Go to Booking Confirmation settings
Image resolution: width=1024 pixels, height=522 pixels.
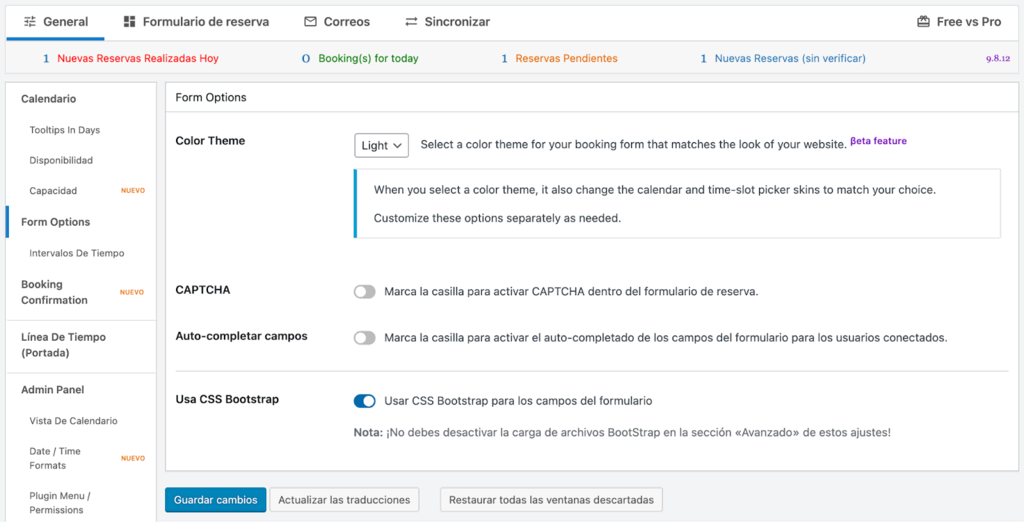click(54, 292)
